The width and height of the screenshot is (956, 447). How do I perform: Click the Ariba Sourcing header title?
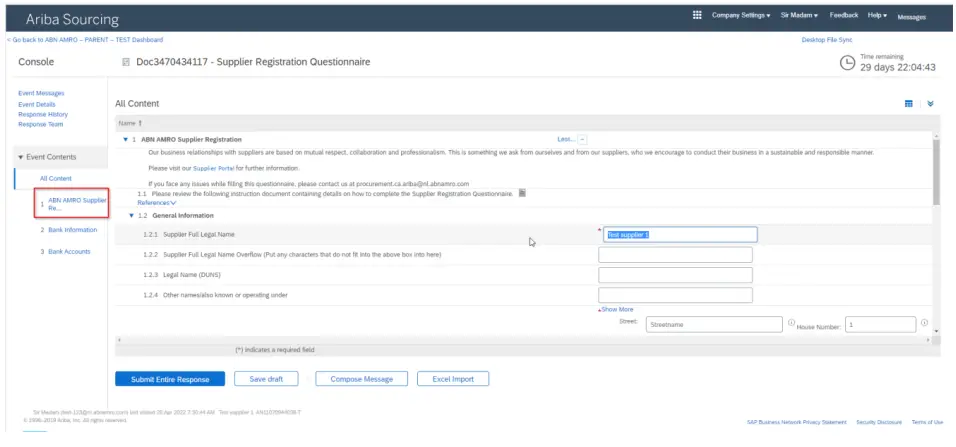[72, 20]
